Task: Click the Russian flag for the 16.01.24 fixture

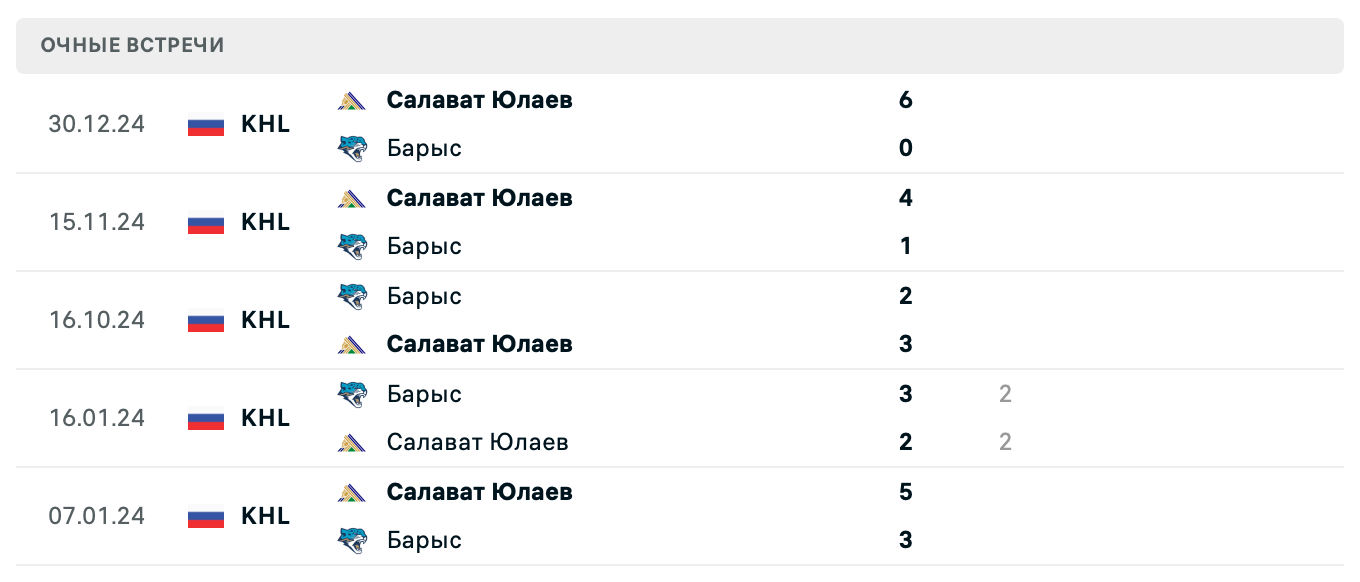Action: (x=205, y=418)
